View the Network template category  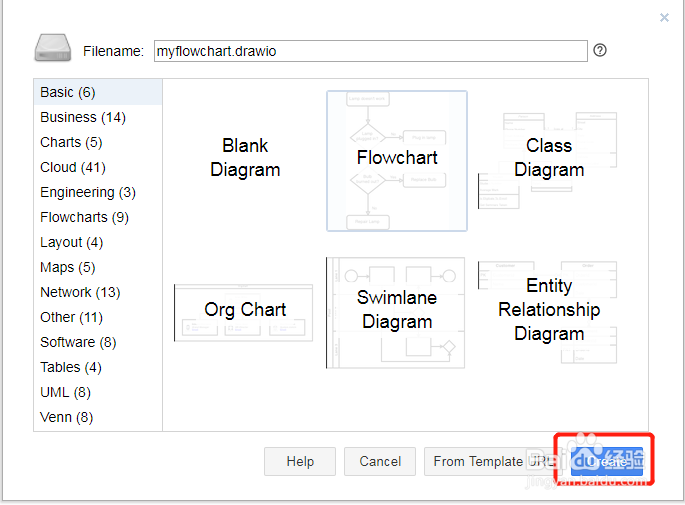80,292
